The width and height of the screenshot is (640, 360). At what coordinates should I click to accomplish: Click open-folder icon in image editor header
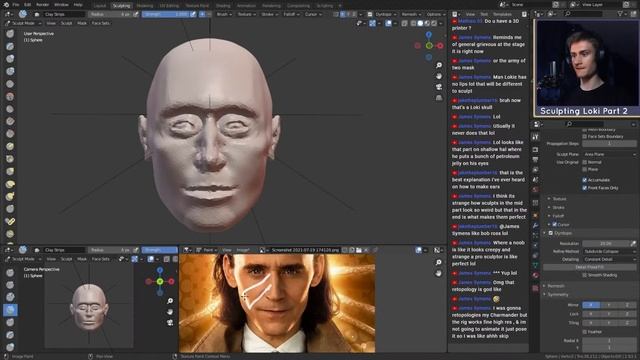click(358, 250)
